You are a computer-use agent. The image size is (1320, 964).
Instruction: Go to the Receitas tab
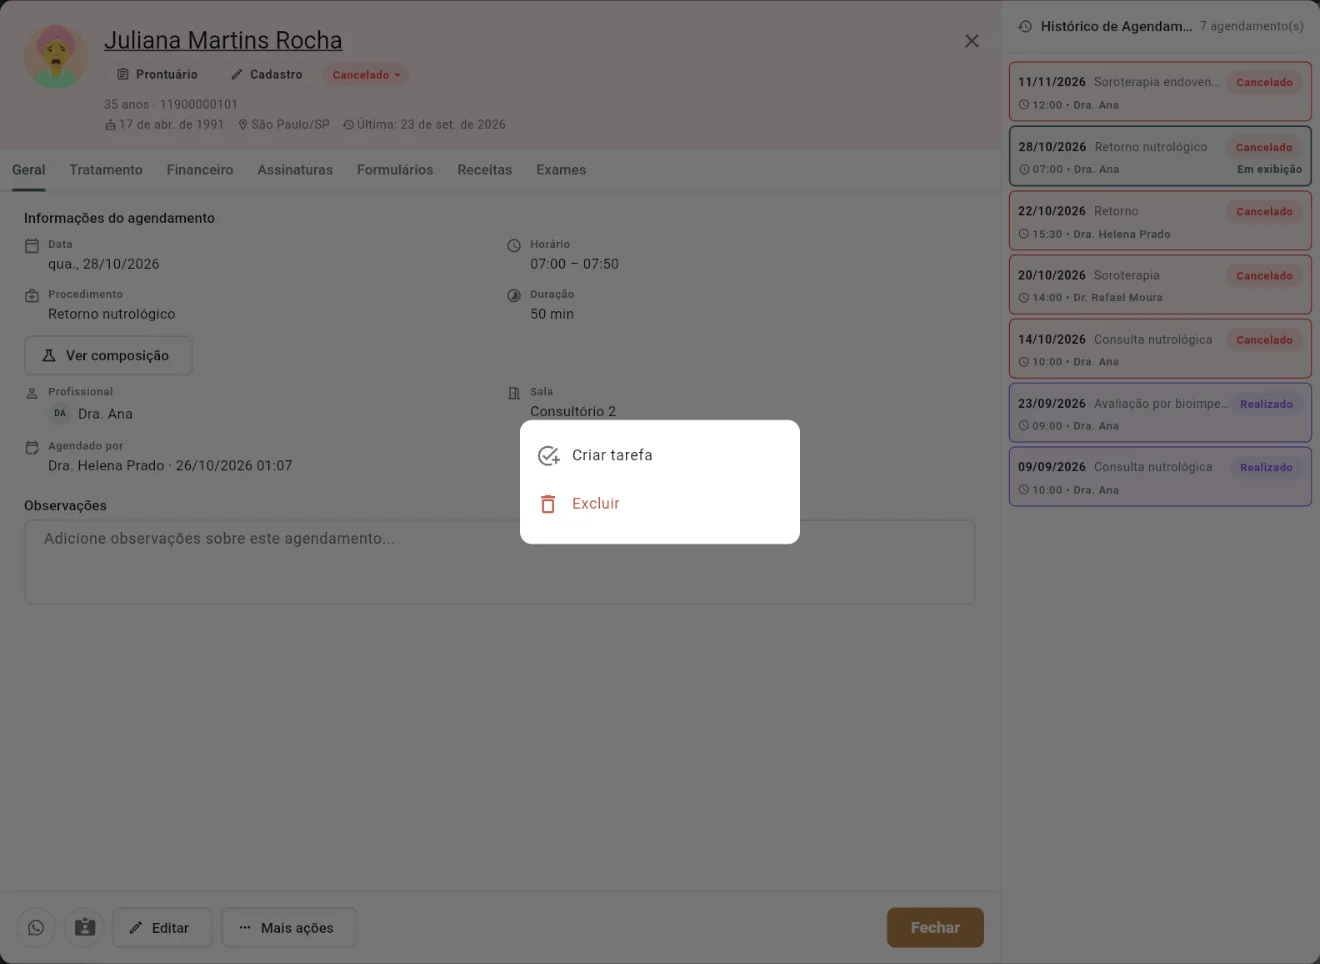coord(485,170)
